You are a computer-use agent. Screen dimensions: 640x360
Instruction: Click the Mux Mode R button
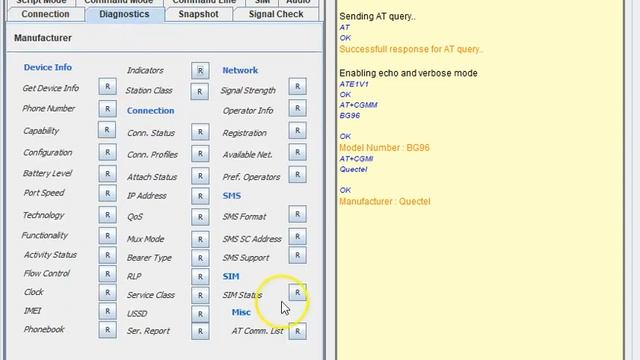click(x=200, y=239)
